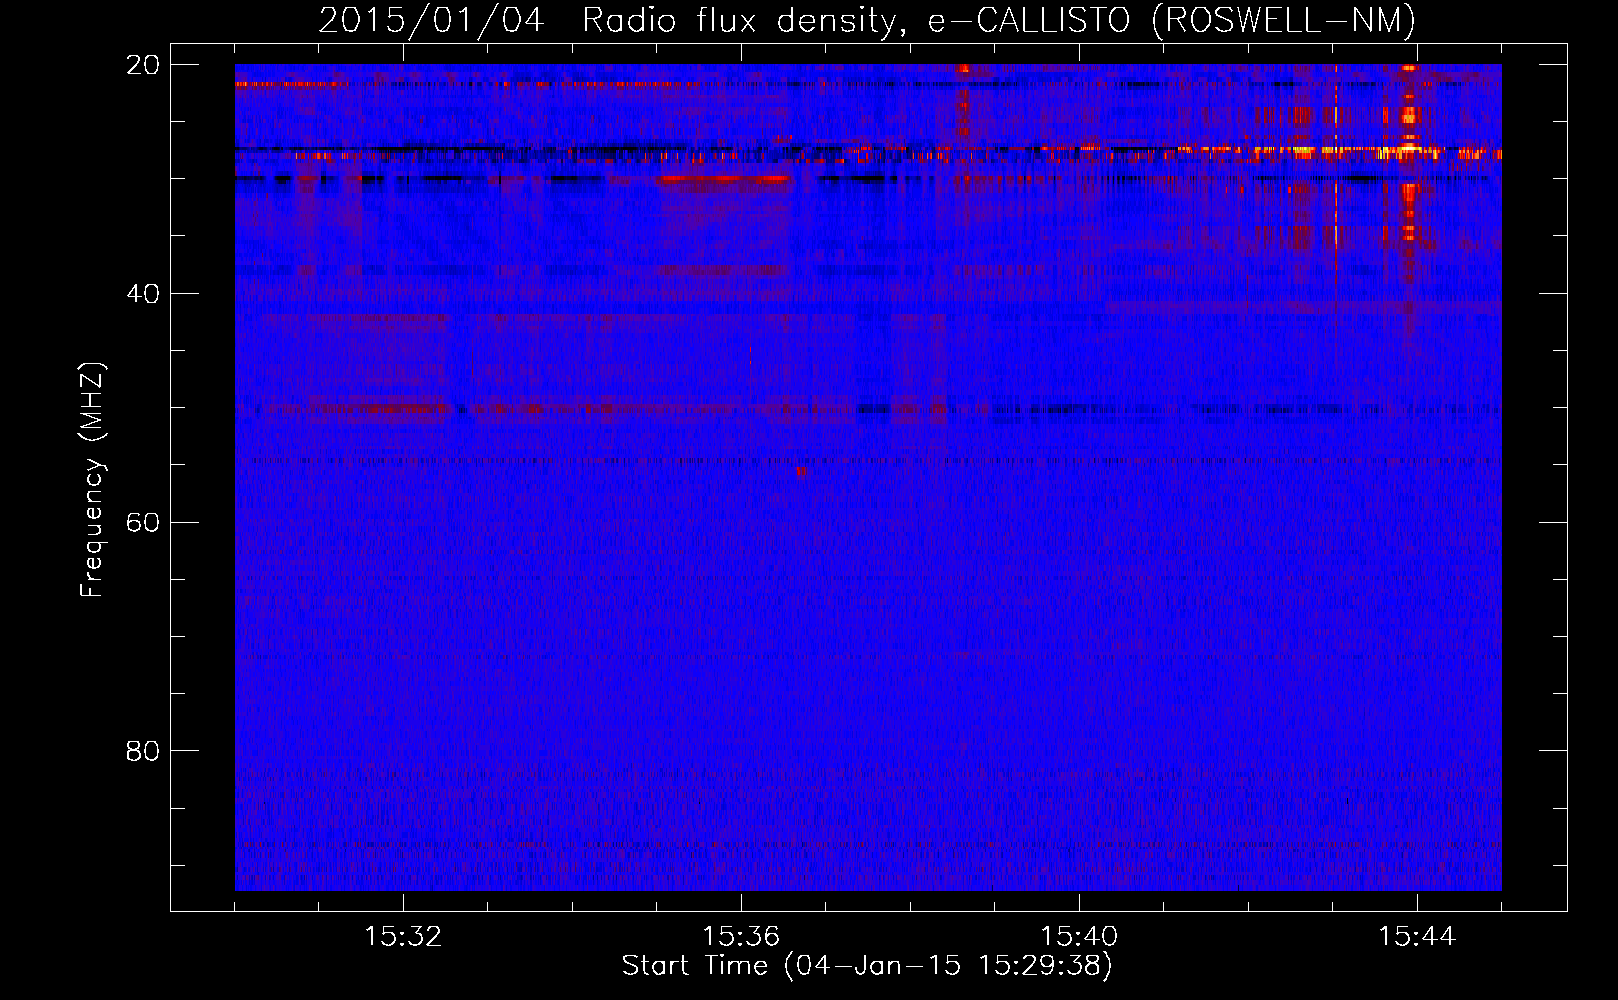This screenshot has width=1618, height=1000.
Task: Click the 'Start Time (04-Jan-15 15:29:38)' label
Action: tap(867, 966)
